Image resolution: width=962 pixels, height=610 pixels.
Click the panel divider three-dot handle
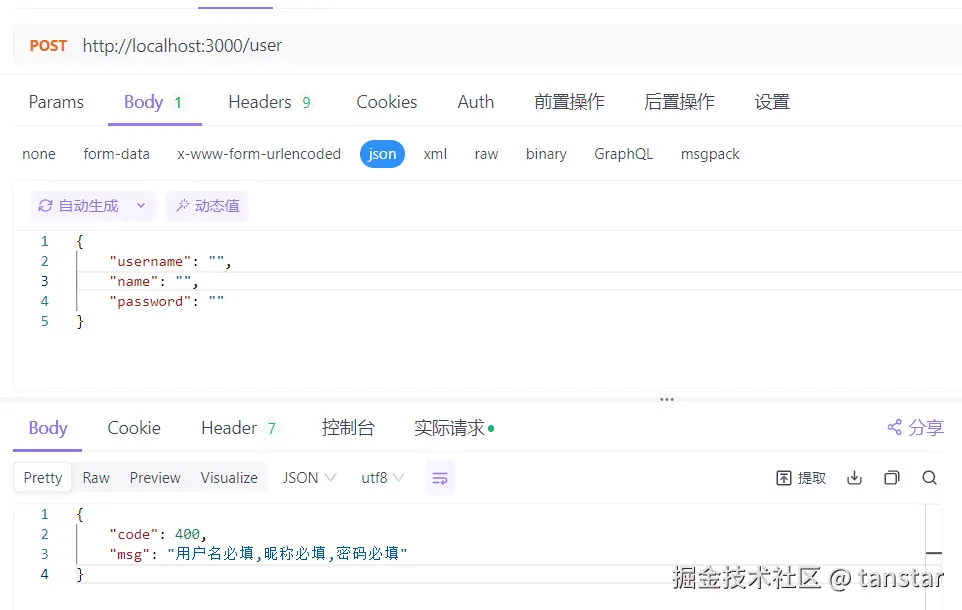pos(667,400)
